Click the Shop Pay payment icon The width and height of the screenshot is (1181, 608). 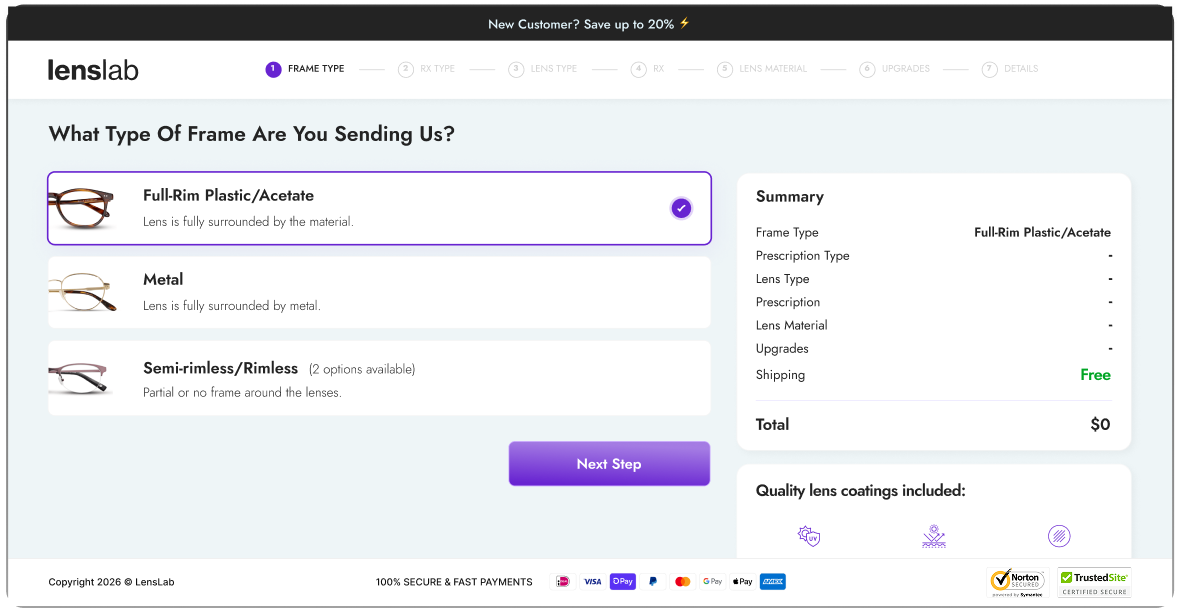point(623,581)
